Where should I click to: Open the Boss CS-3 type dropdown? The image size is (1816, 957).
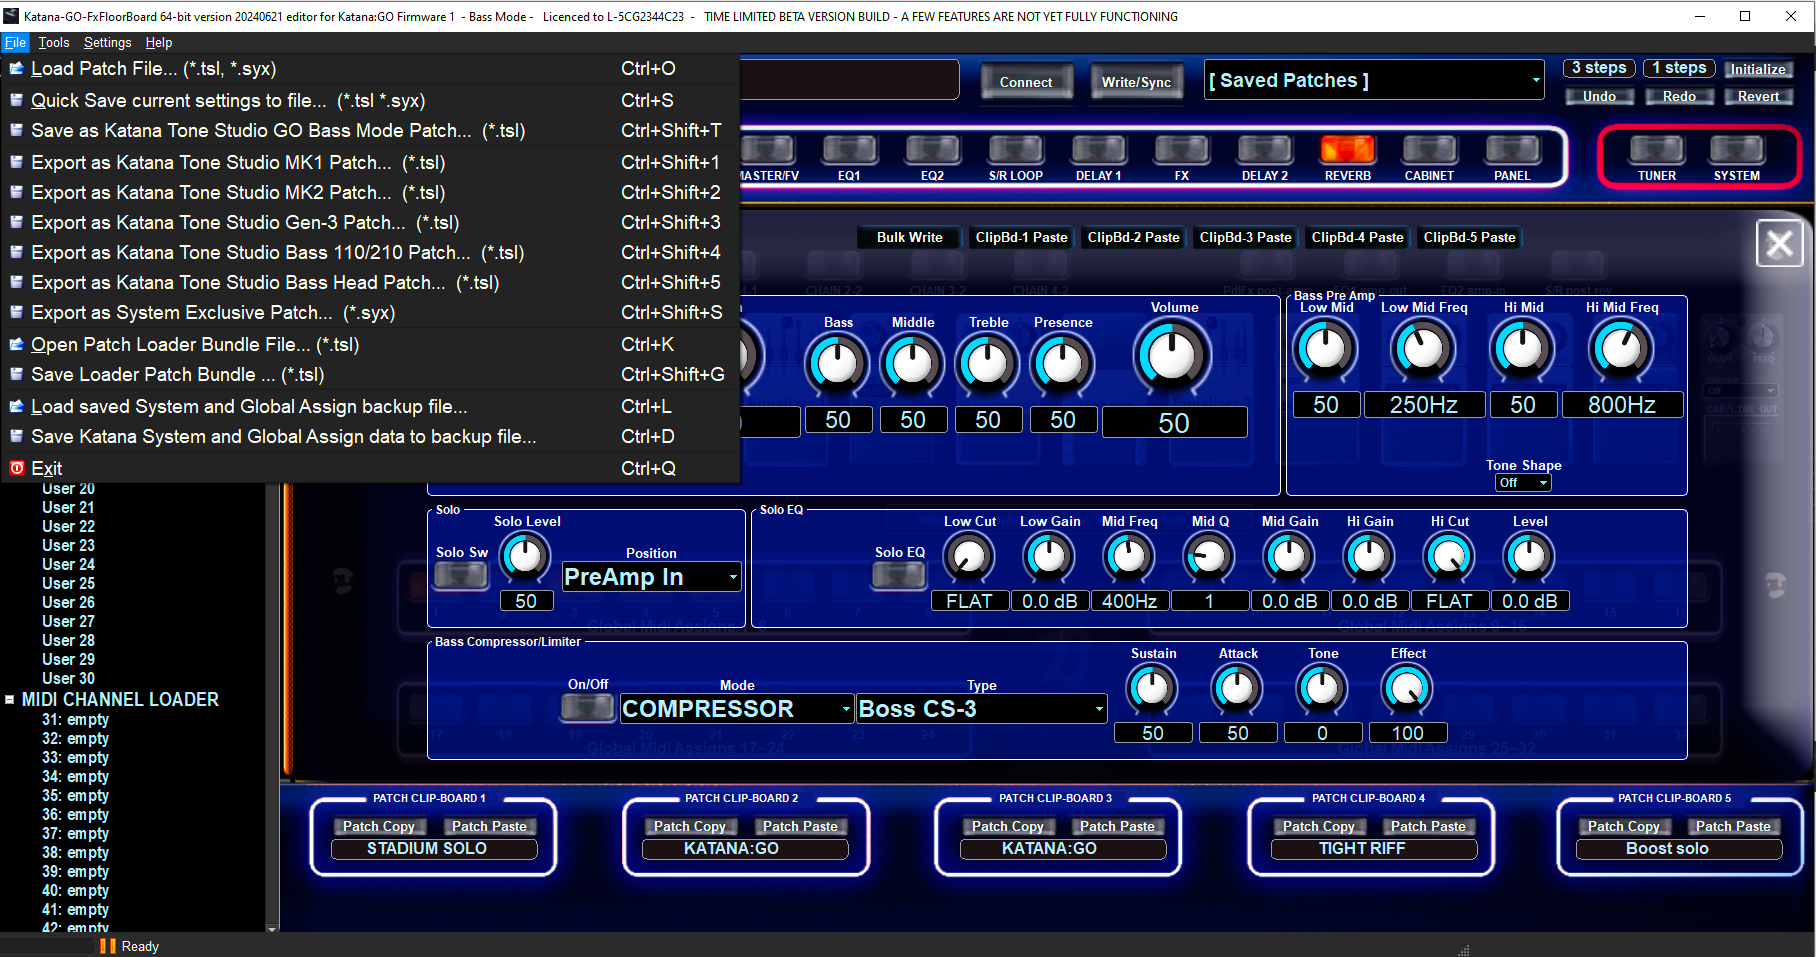point(982,709)
